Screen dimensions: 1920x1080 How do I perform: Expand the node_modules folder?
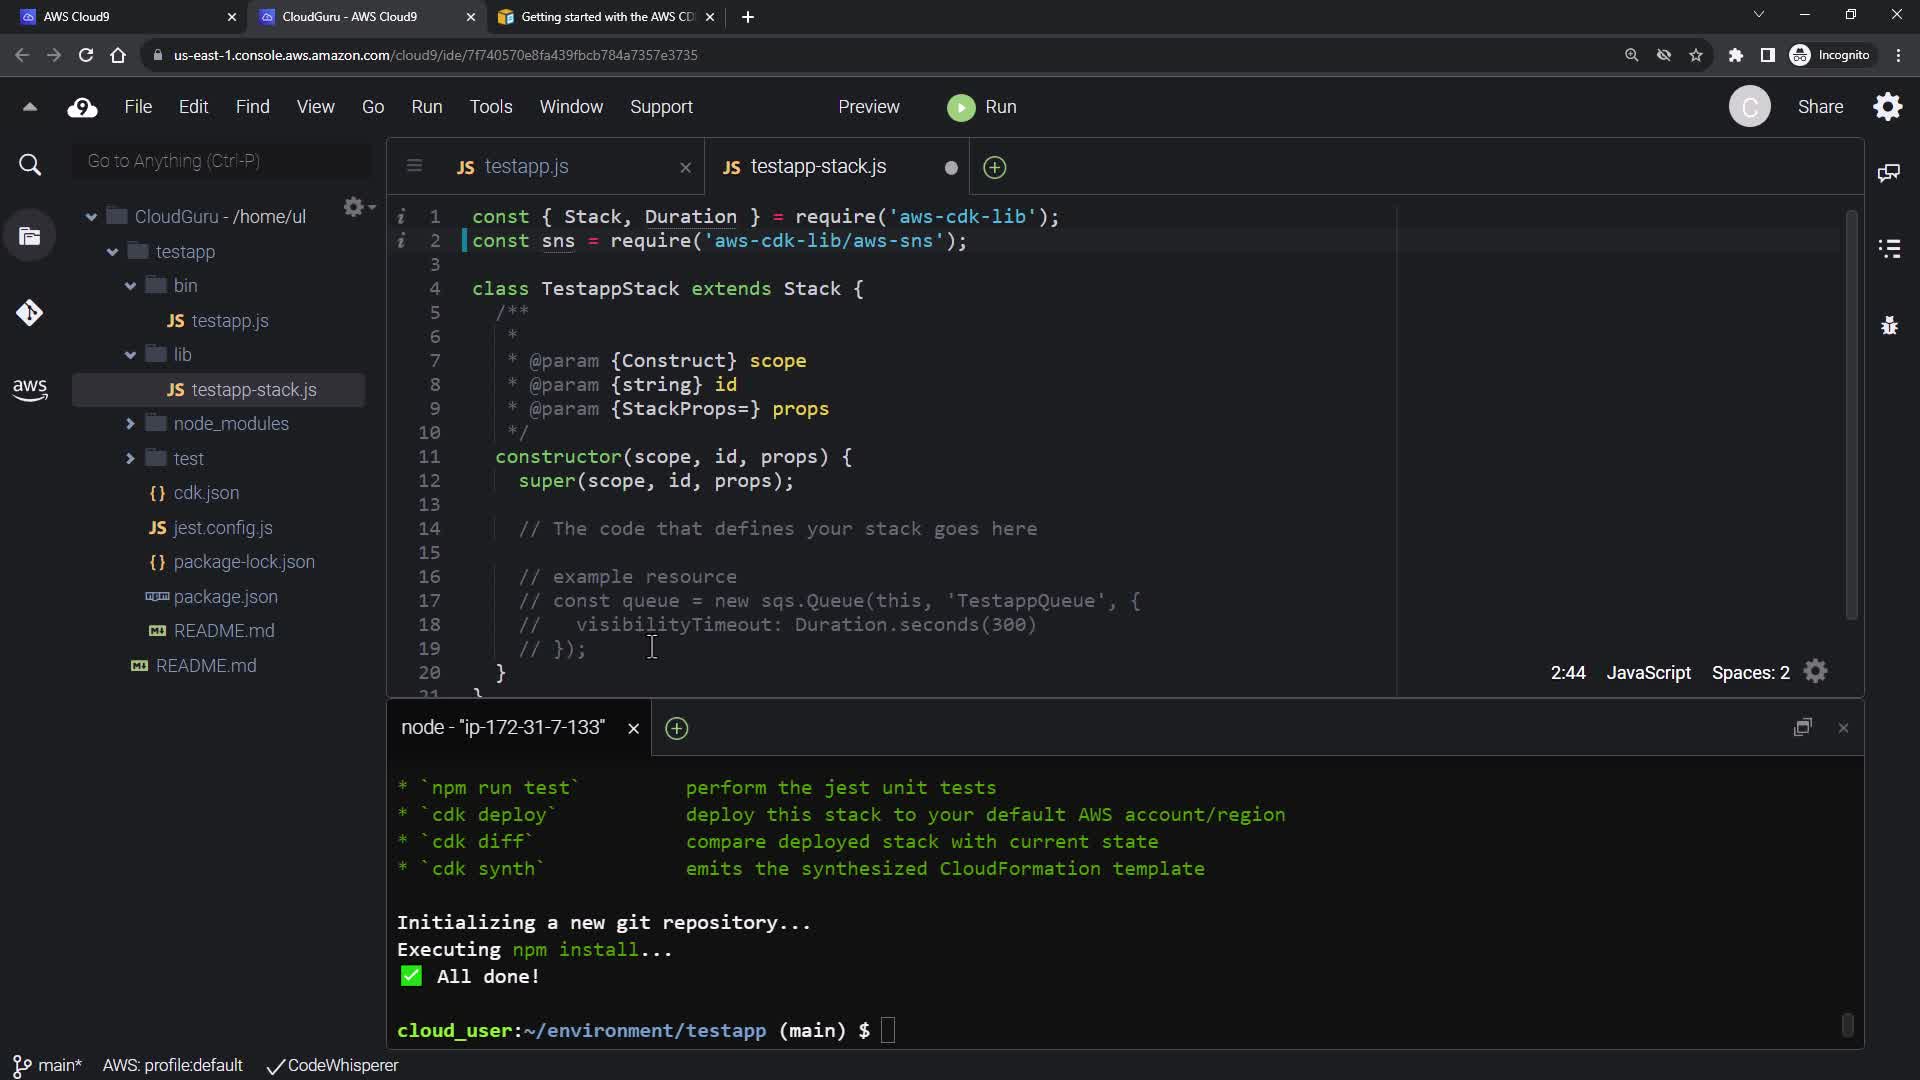(130, 424)
